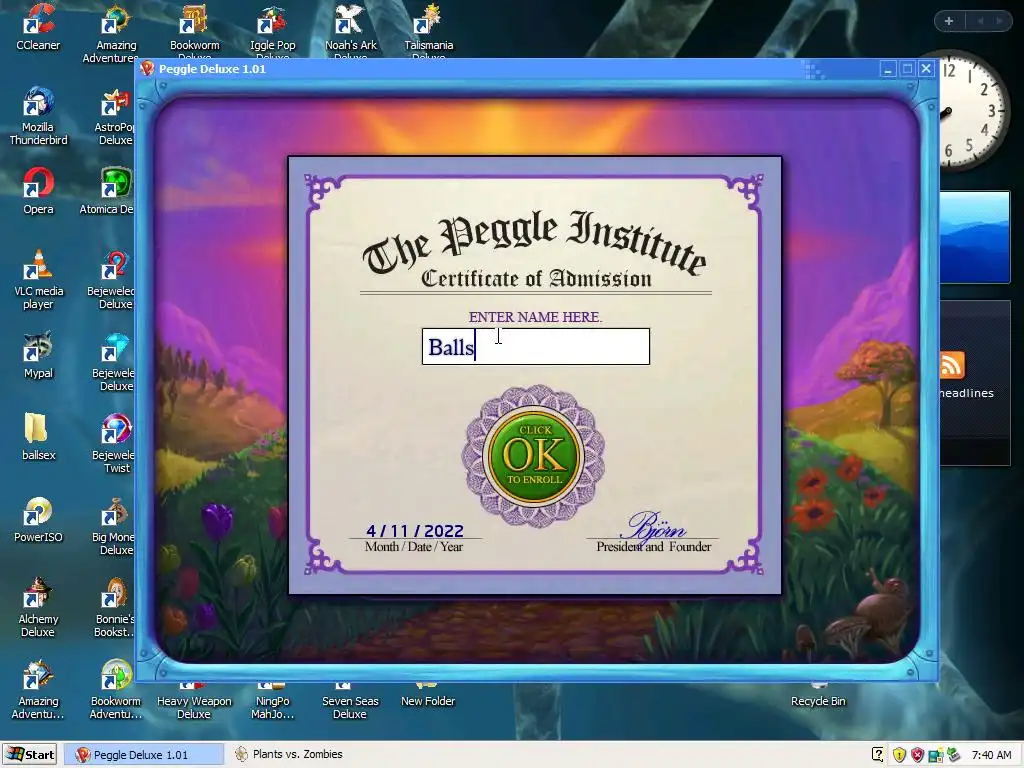Select the Iggle Pop desktop icon
Image resolution: width=1024 pixels, height=768 pixels.
tap(272, 31)
